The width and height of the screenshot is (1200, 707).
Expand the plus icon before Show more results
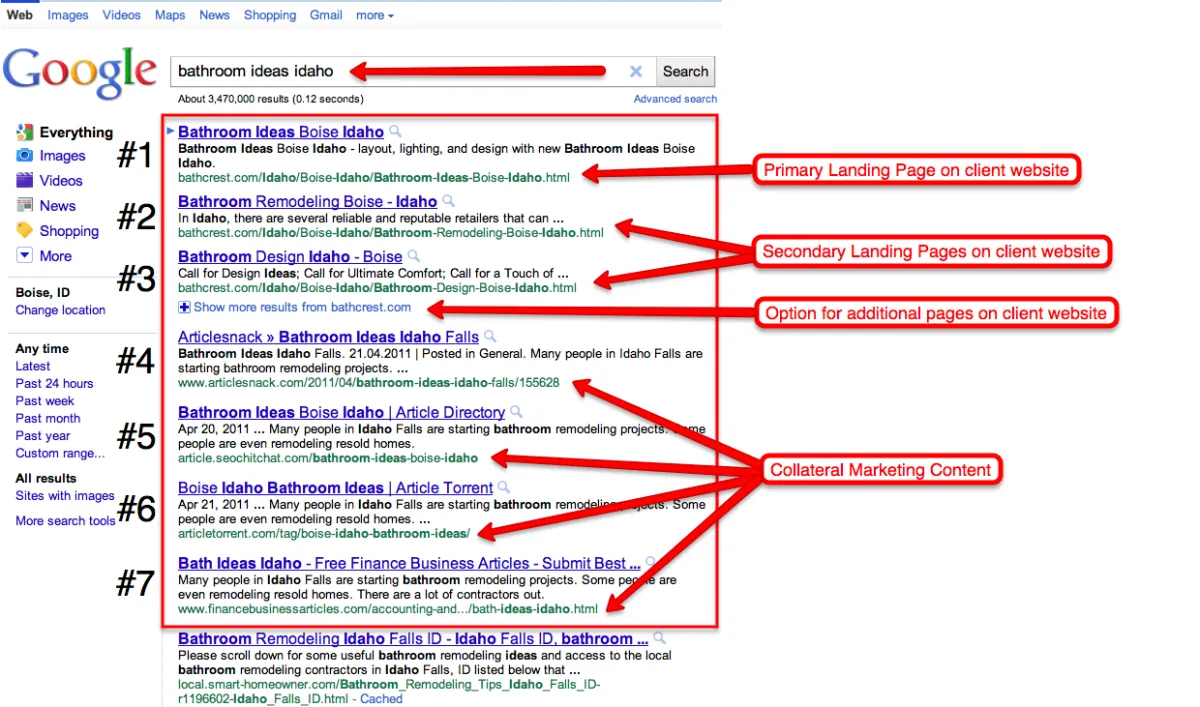pyautogui.click(x=184, y=308)
